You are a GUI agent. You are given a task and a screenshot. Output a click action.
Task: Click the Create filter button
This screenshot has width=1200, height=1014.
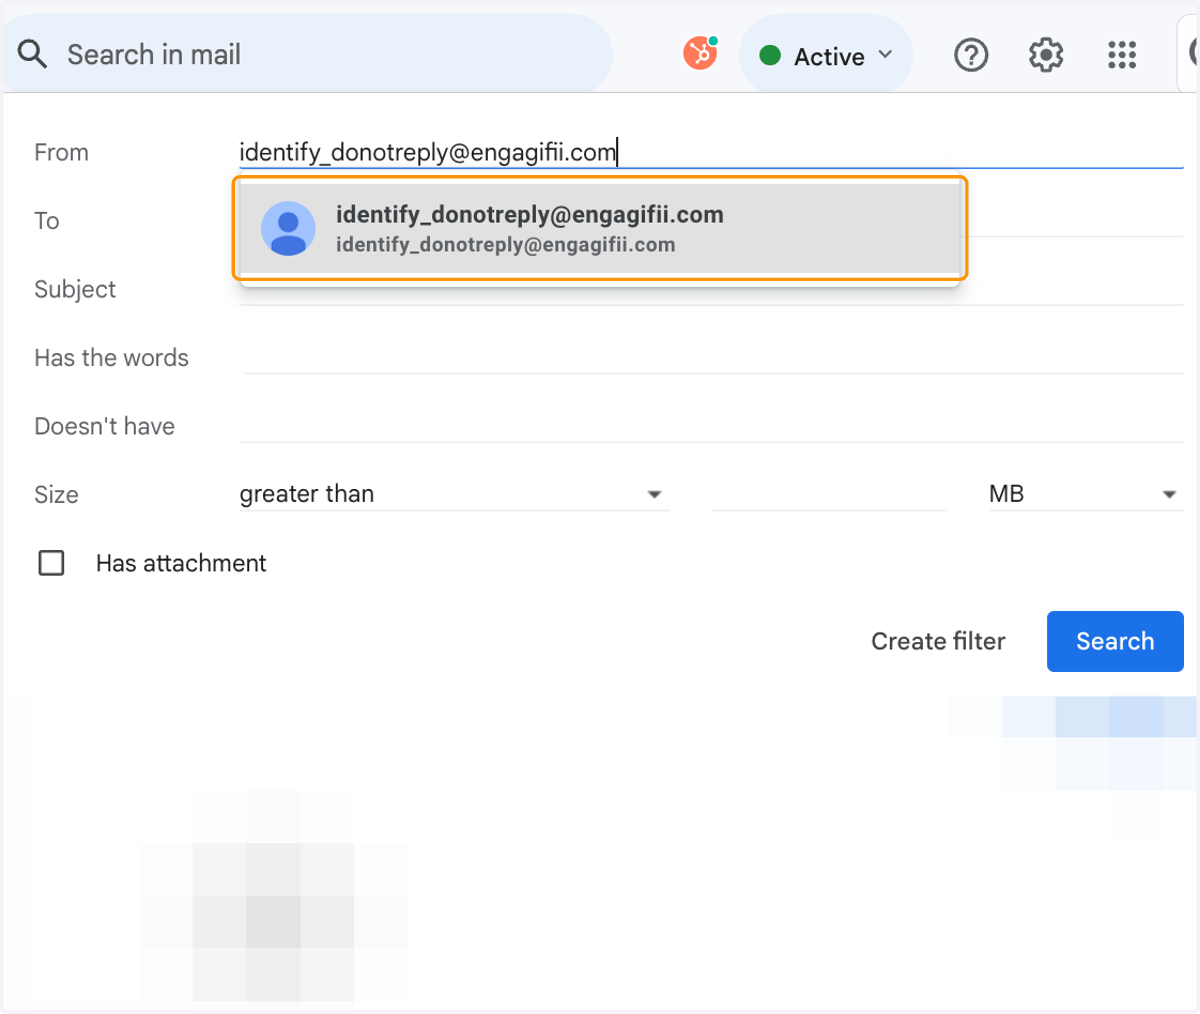[x=938, y=641]
